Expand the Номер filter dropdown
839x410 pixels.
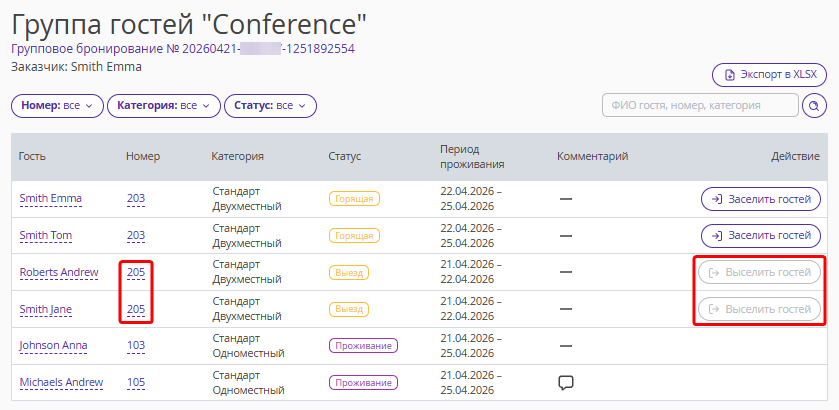(57, 105)
